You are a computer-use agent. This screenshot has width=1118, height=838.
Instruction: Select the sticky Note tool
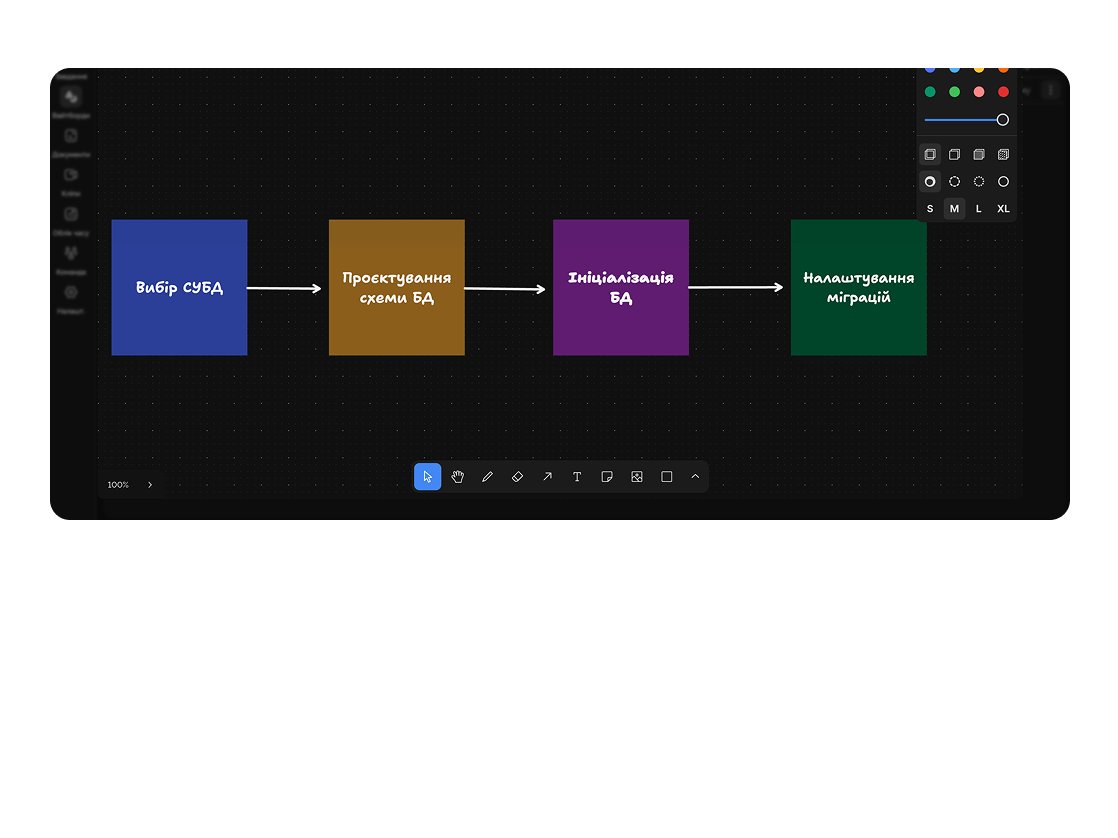[607, 477]
